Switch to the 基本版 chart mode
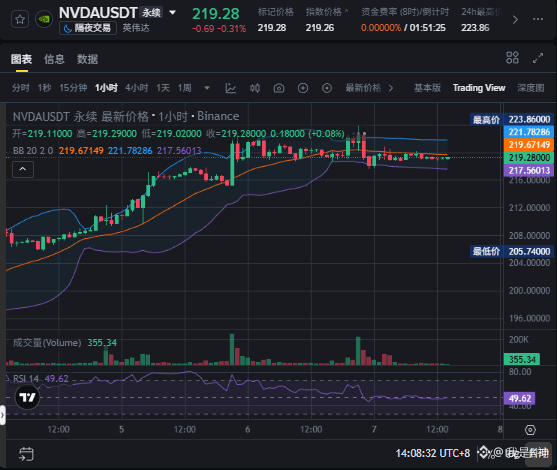 pyautogui.click(x=427, y=88)
